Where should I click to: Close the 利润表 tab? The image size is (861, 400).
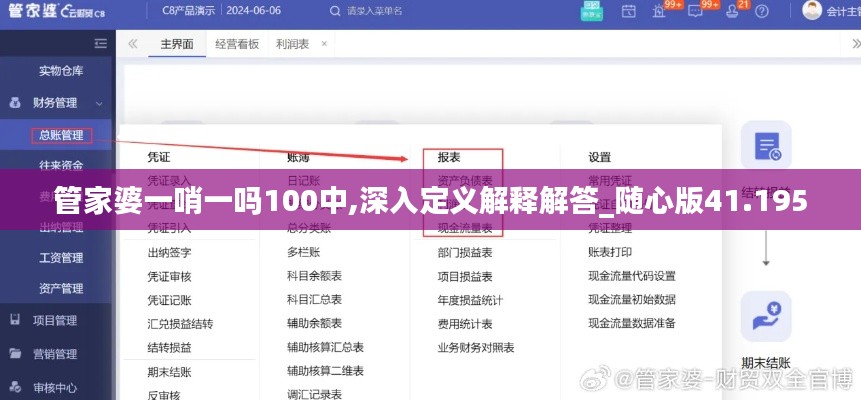pos(324,43)
